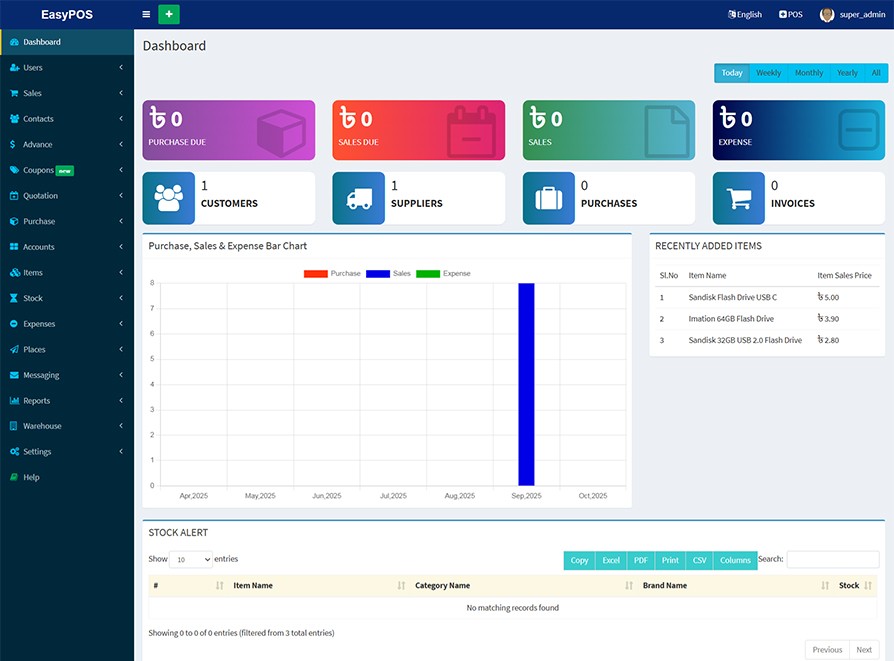Click the purchases briefcase icon tile
This screenshot has width=894, height=661.
point(548,198)
